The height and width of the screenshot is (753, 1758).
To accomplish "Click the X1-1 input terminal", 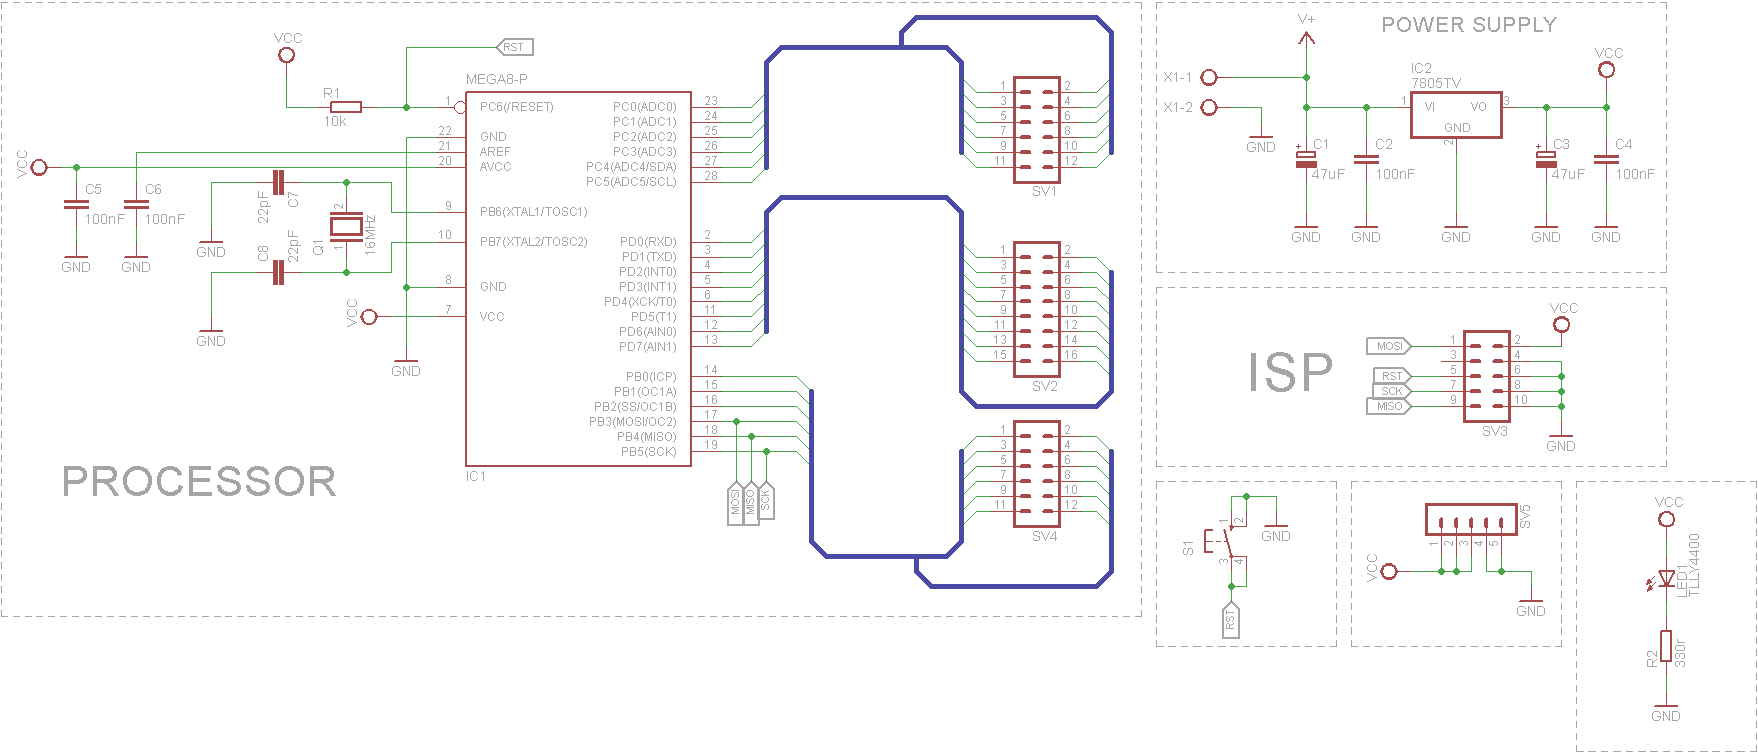I will (x=1208, y=77).
